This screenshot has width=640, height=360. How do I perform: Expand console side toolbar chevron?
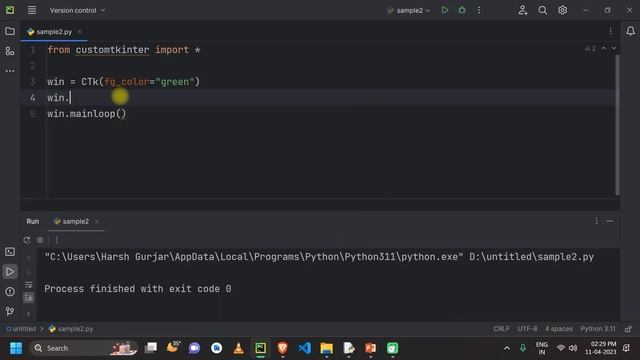29,314
